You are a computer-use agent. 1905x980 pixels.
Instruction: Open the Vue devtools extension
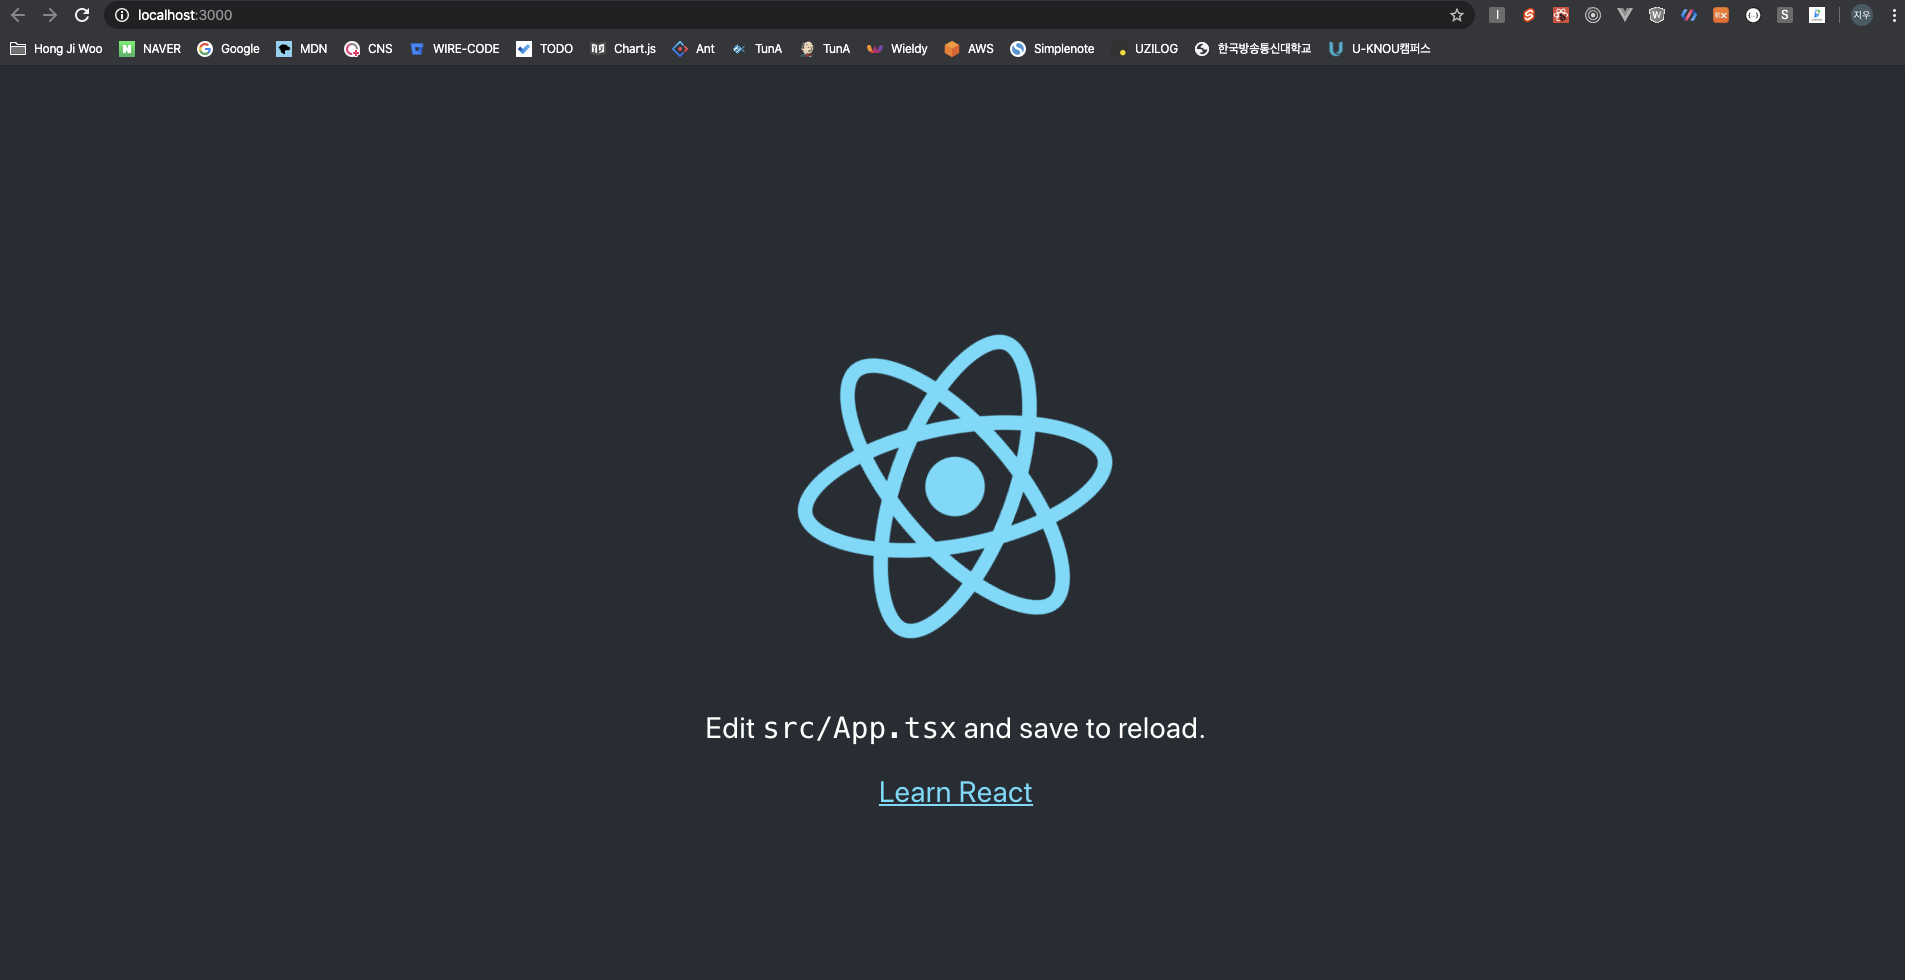coord(1625,15)
